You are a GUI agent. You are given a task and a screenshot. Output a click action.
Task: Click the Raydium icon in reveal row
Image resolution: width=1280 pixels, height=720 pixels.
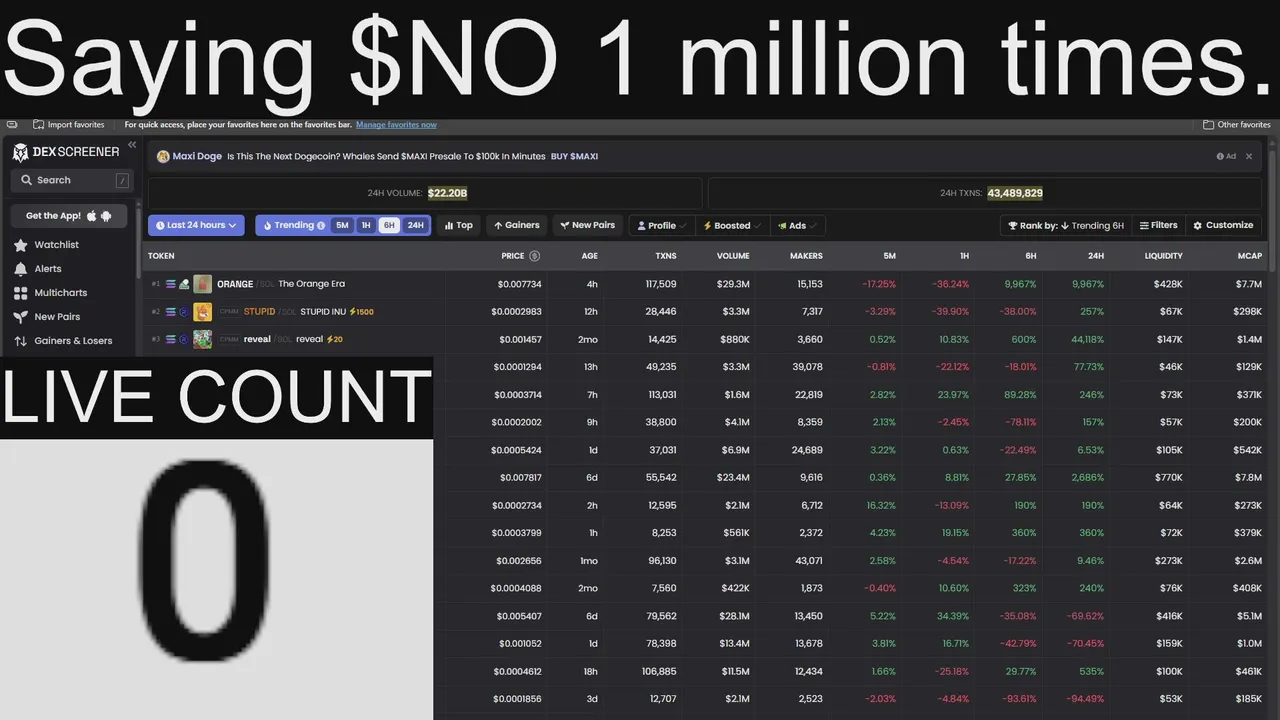[183, 340]
